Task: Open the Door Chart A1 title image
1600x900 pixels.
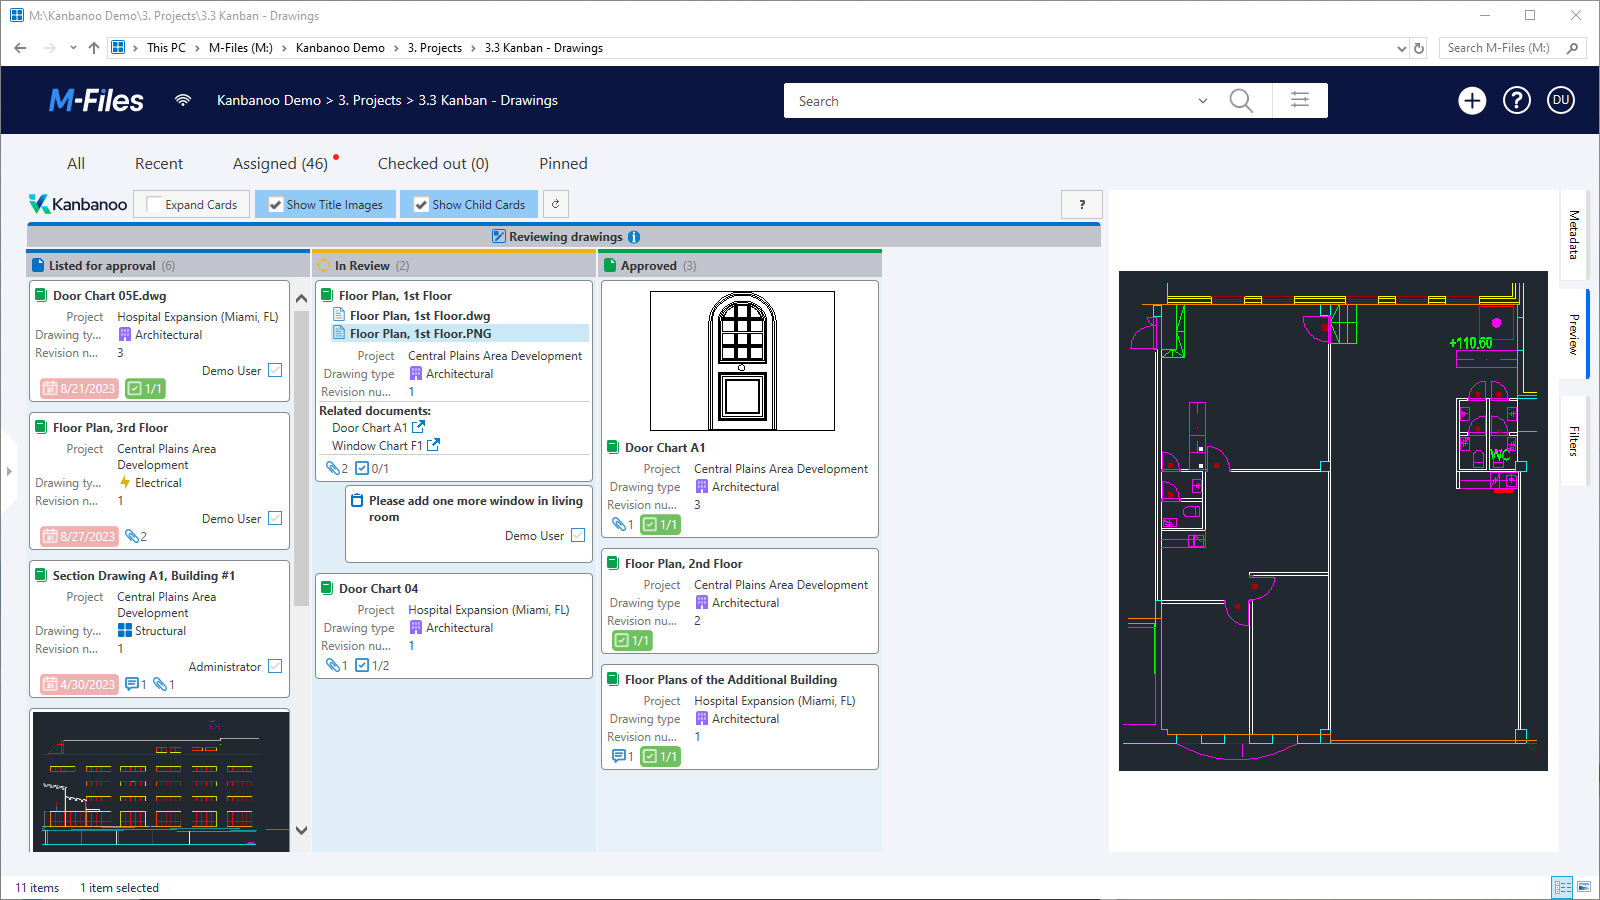Action: (x=742, y=361)
